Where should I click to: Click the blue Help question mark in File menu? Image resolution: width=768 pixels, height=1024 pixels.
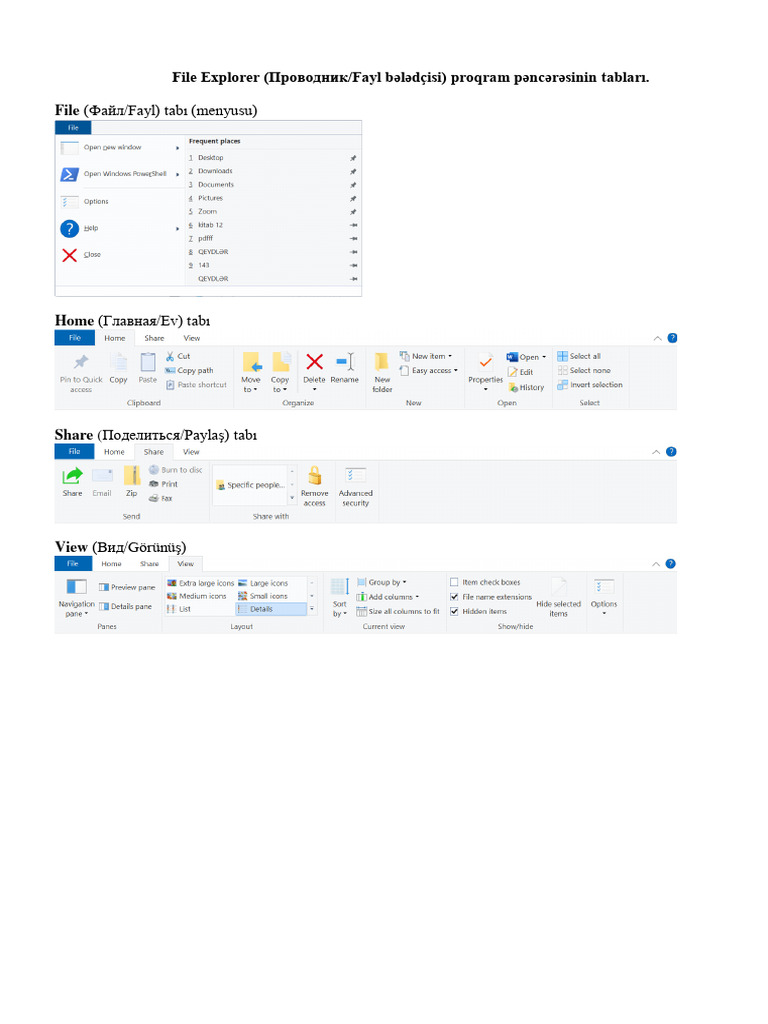[x=69, y=229]
